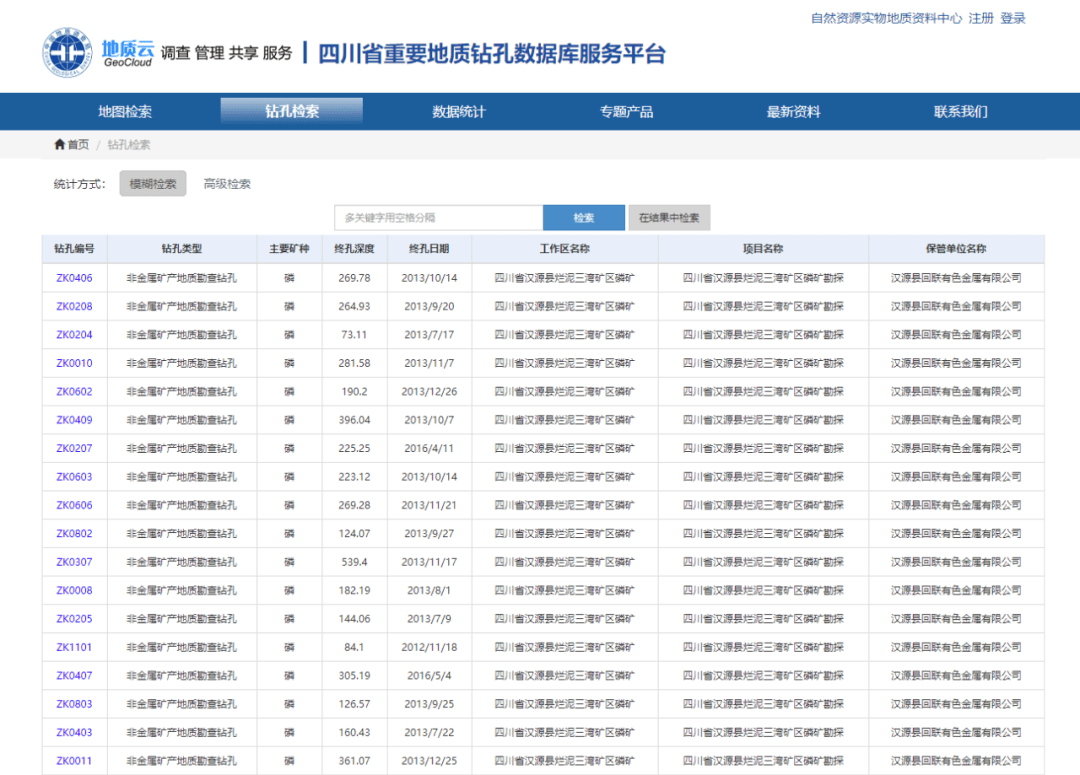Click the 终孔深度 column header
This screenshot has width=1080, height=775.
354,249
